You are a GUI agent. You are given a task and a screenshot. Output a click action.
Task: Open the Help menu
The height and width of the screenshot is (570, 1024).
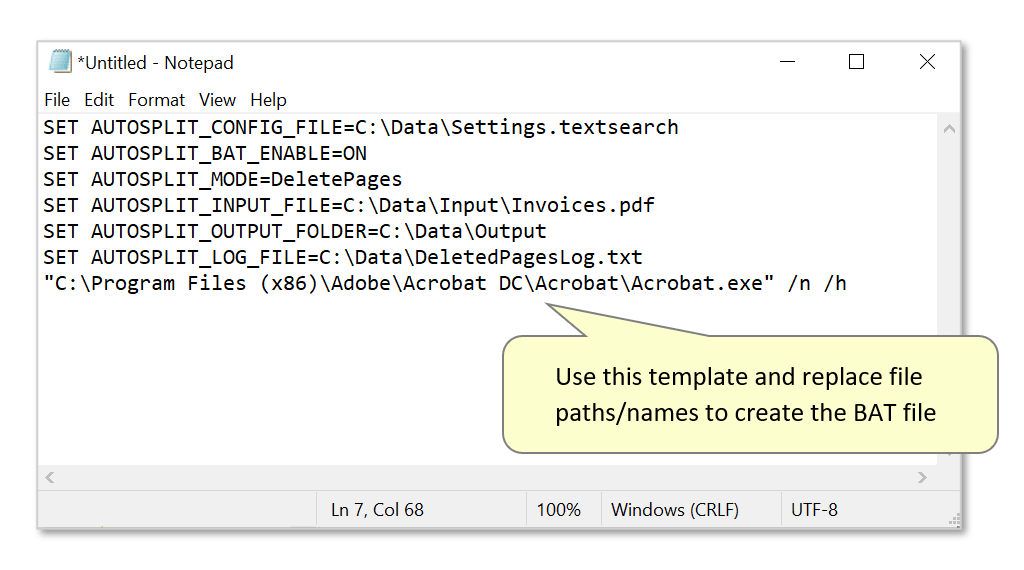[x=268, y=100]
